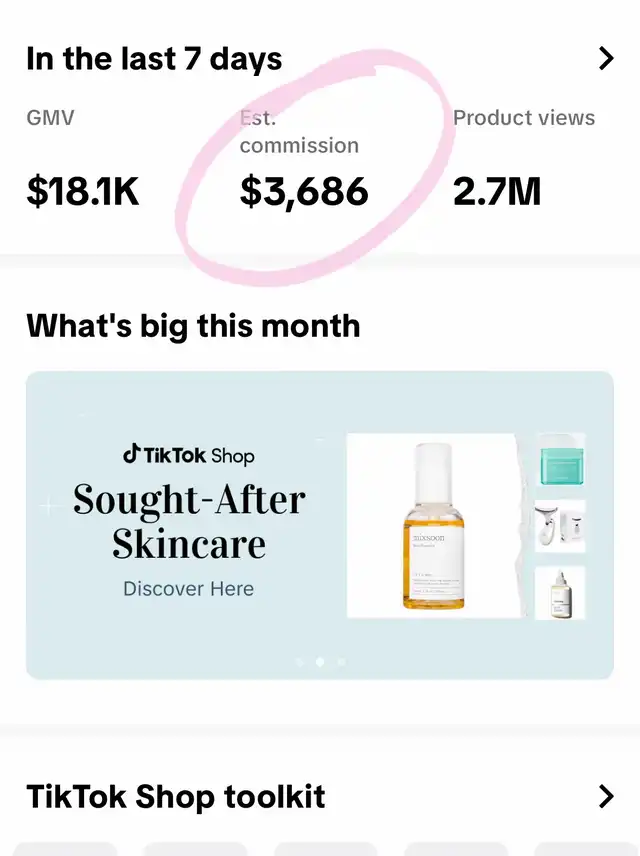Select the teal cream jar thumbnail
Screen dimensions: 640x856
[561, 460]
